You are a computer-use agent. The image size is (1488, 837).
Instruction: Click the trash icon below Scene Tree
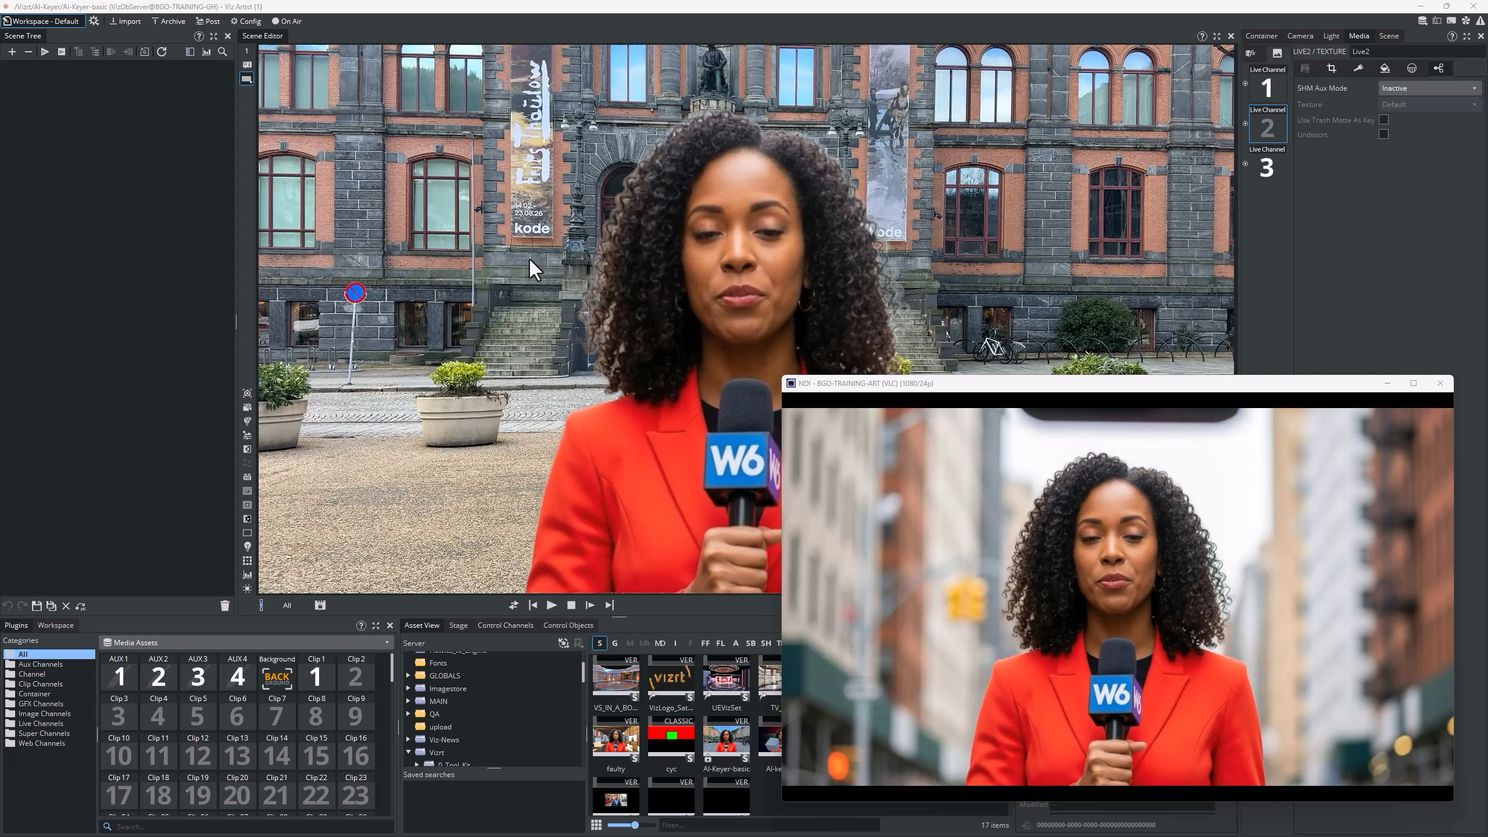click(225, 606)
